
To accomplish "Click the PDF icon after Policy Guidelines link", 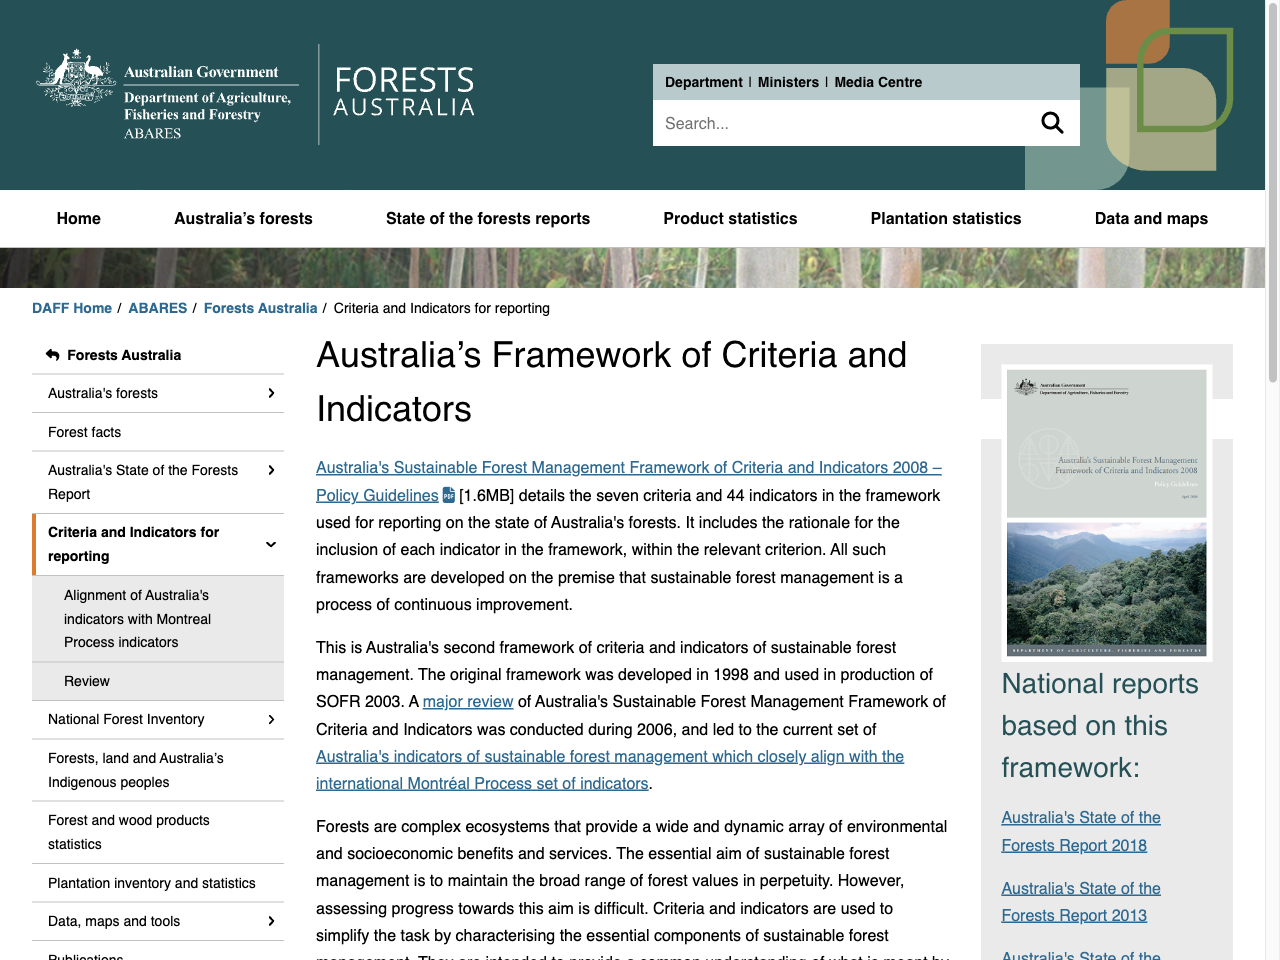I will tap(447, 495).
